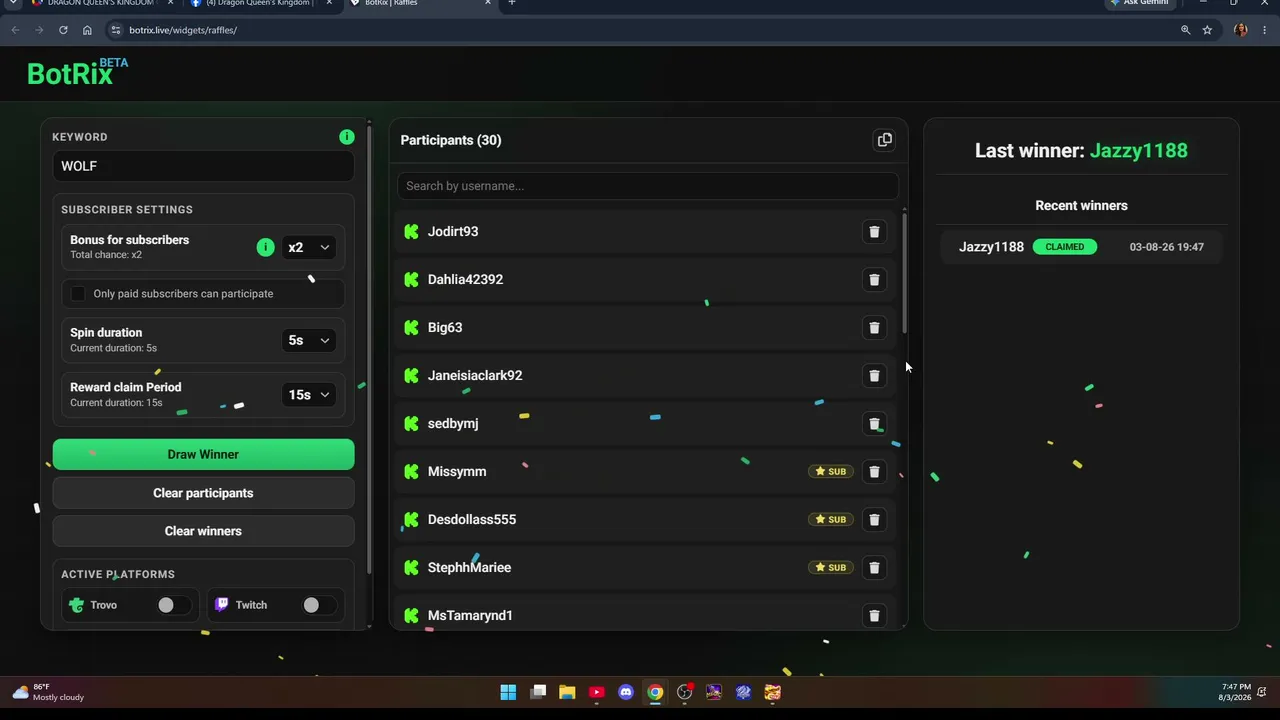This screenshot has width=1280, height=720.
Task: Open the tab search dropdown in Chrome
Action: [12, 4]
